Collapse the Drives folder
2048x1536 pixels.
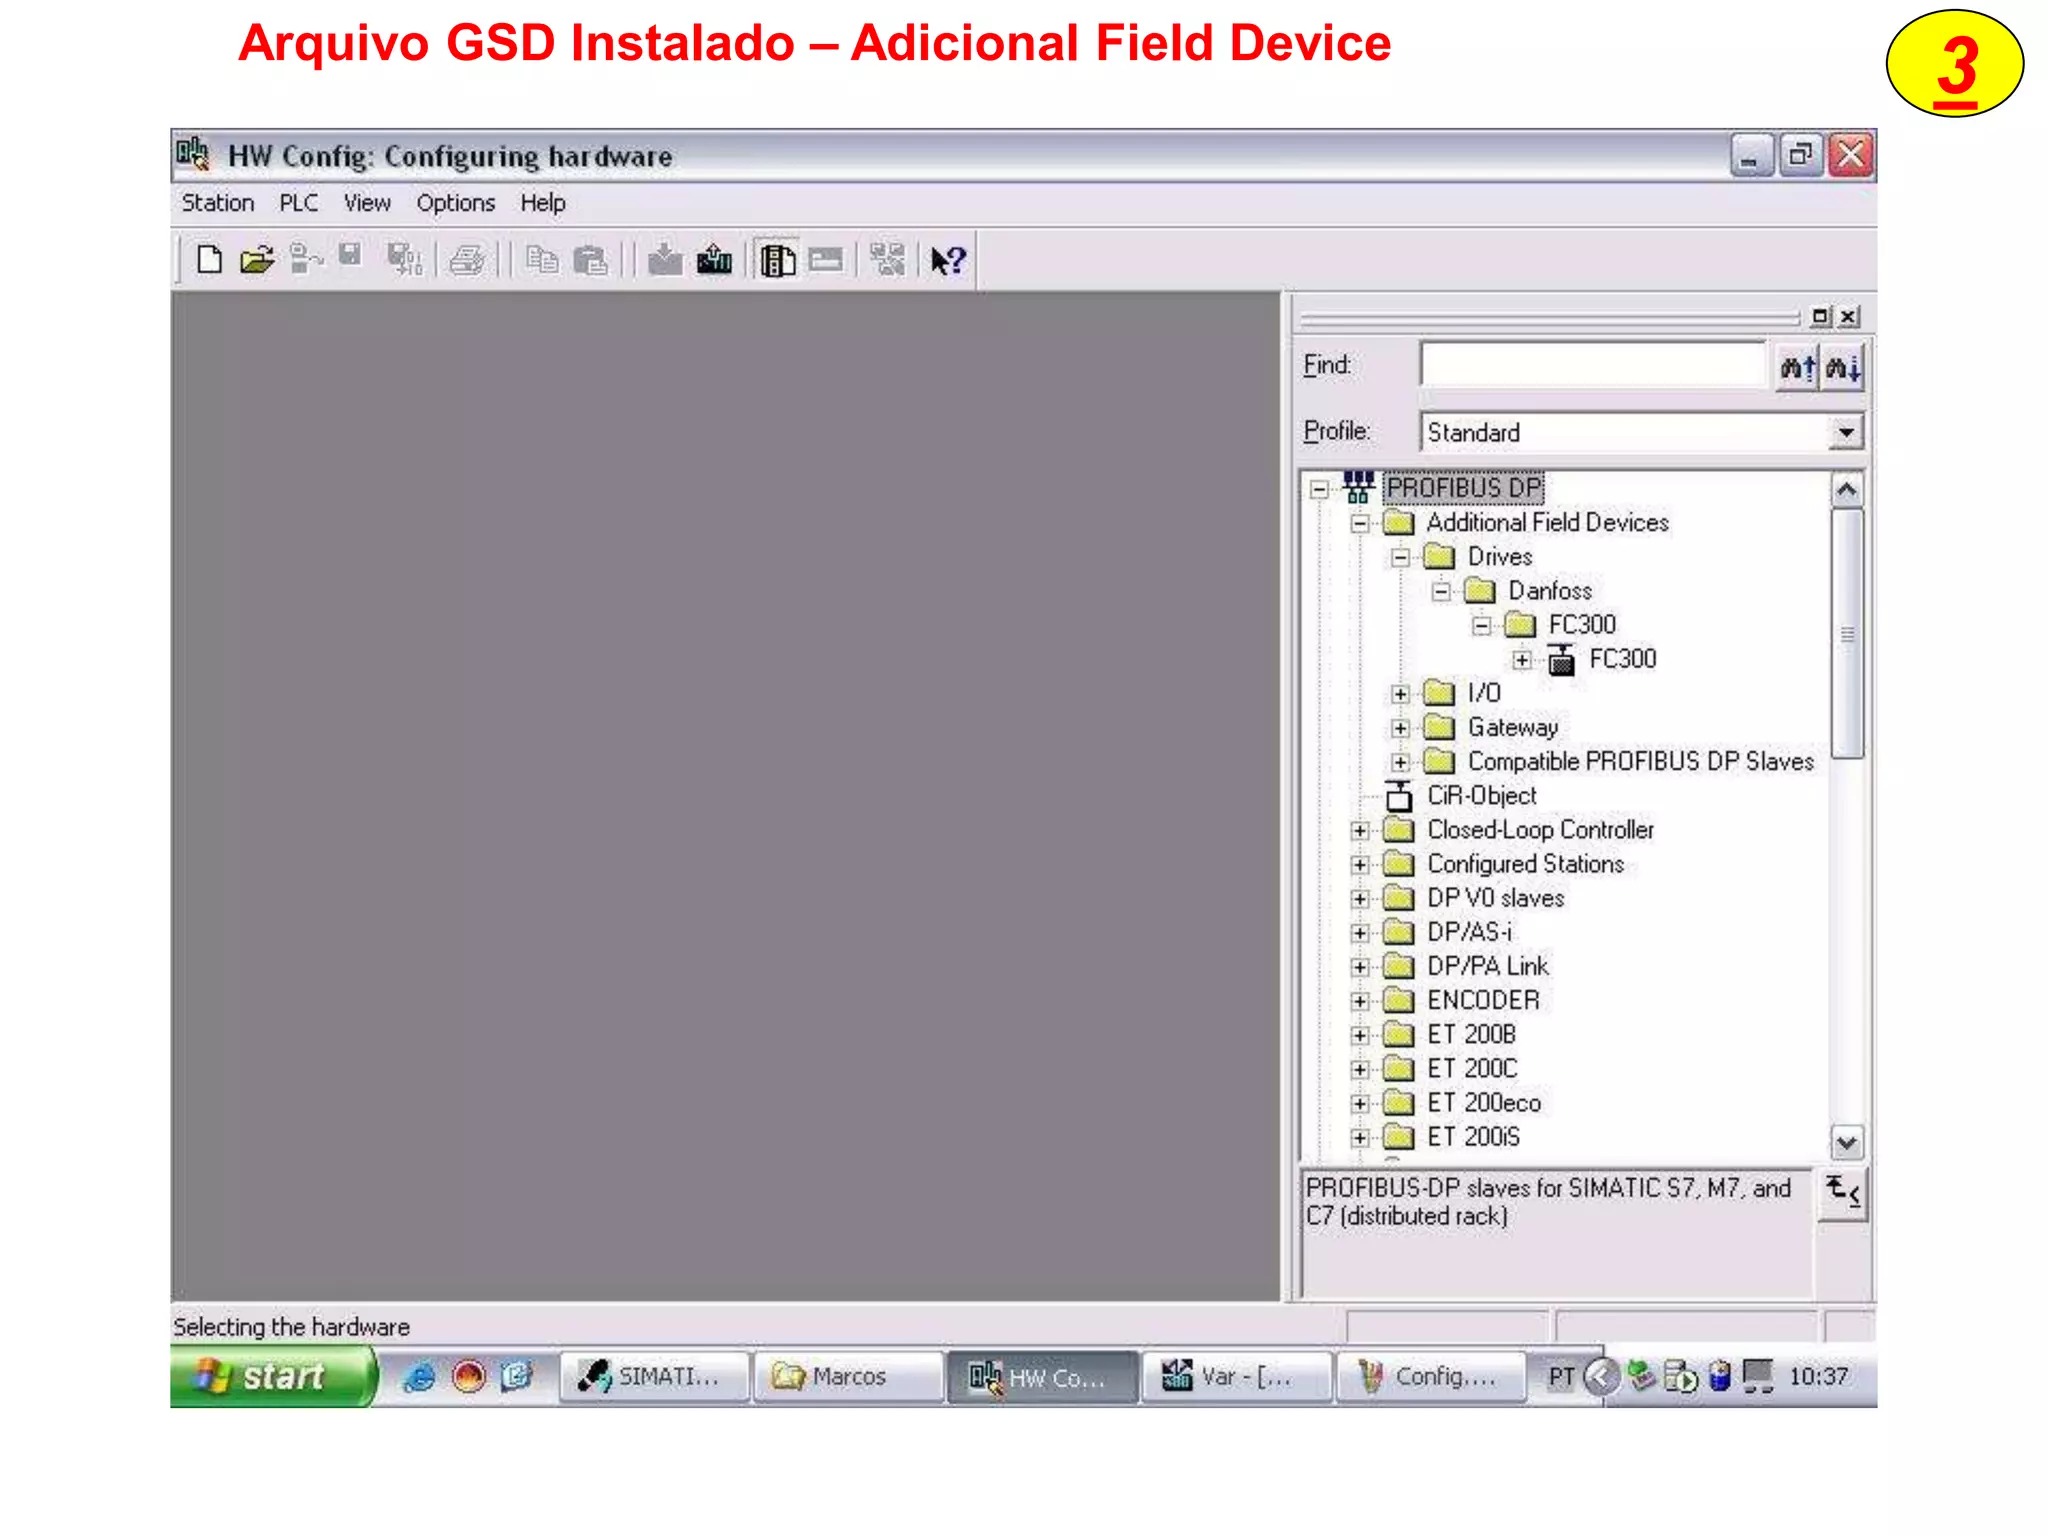pyautogui.click(x=1401, y=557)
